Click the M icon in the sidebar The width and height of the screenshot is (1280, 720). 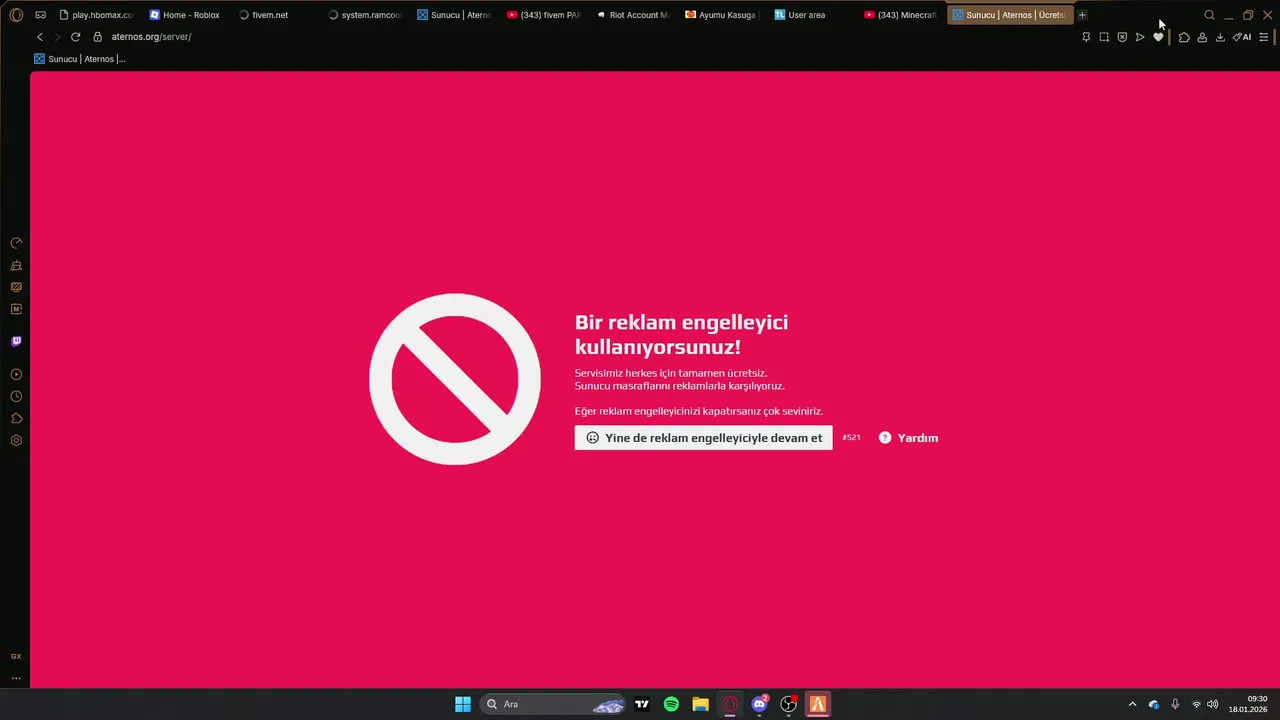pos(16,309)
